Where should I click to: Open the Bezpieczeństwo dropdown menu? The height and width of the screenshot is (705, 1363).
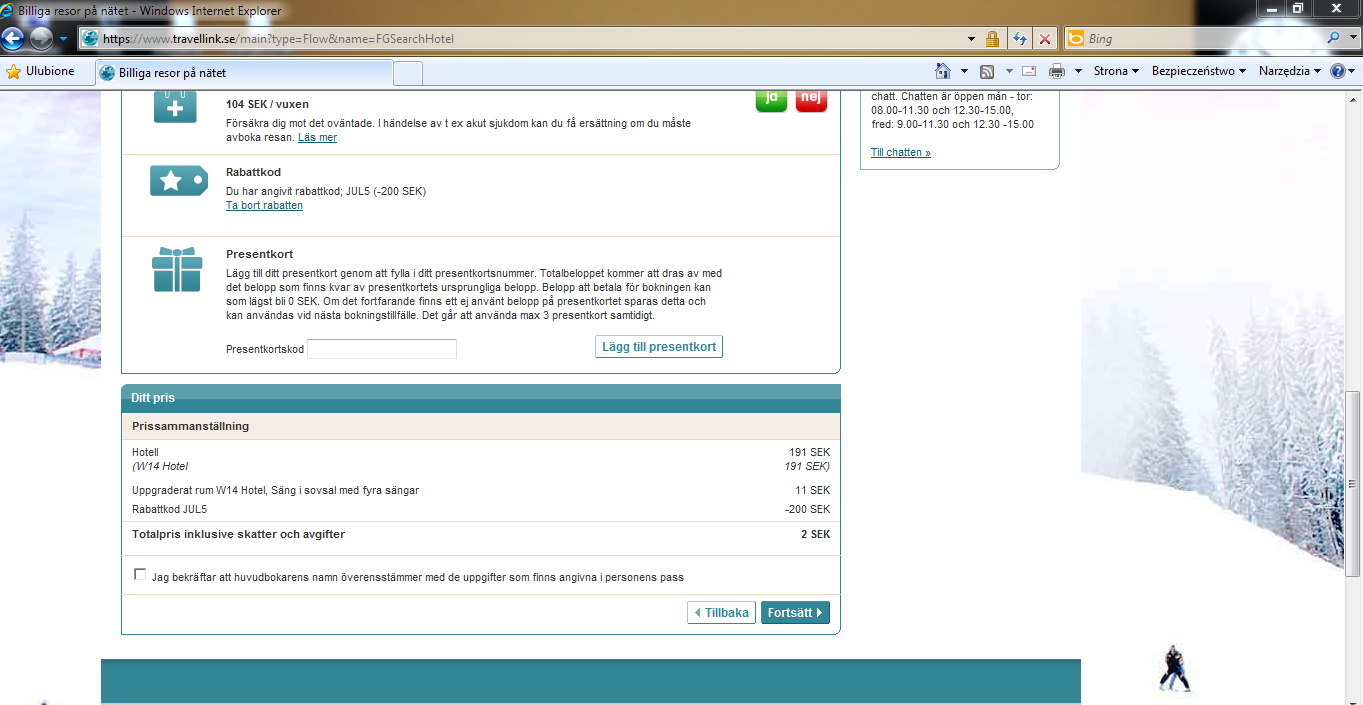(x=1198, y=71)
